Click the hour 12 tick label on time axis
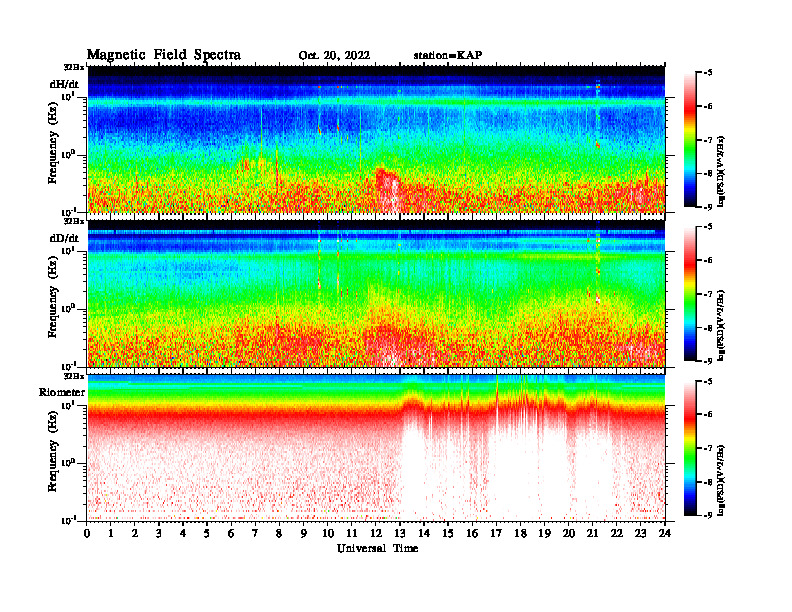Screen dimensions: 792x612 pos(376,533)
